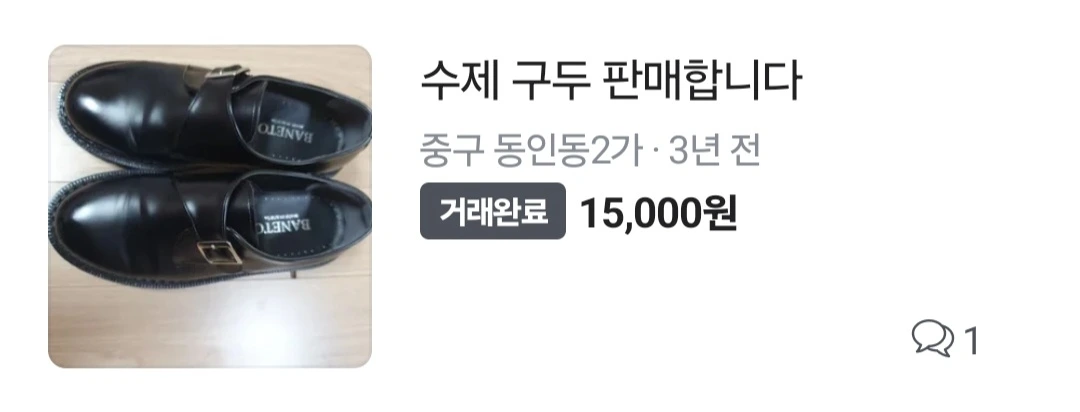Image resolution: width=1080 pixels, height=412 pixels.
Task: Open the black shoes product thumbnail
Action: tap(210, 206)
